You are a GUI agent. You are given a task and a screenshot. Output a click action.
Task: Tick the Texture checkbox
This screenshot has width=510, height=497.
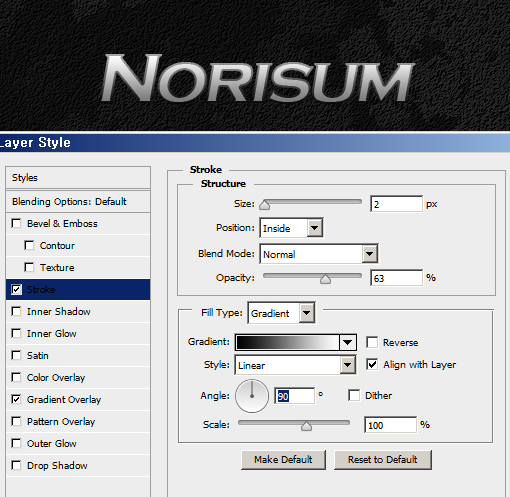[29, 267]
